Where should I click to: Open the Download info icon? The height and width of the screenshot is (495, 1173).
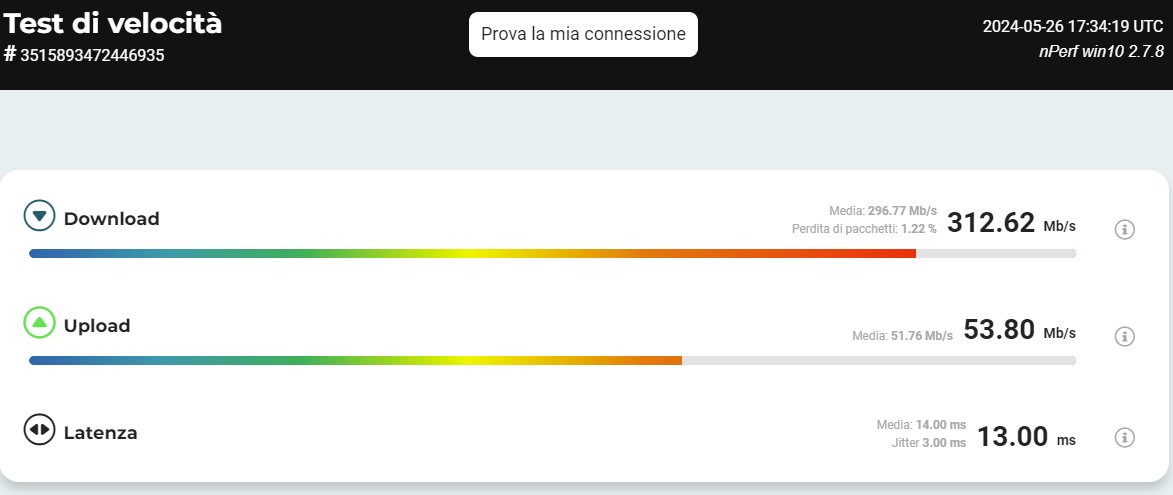point(1124,230)
